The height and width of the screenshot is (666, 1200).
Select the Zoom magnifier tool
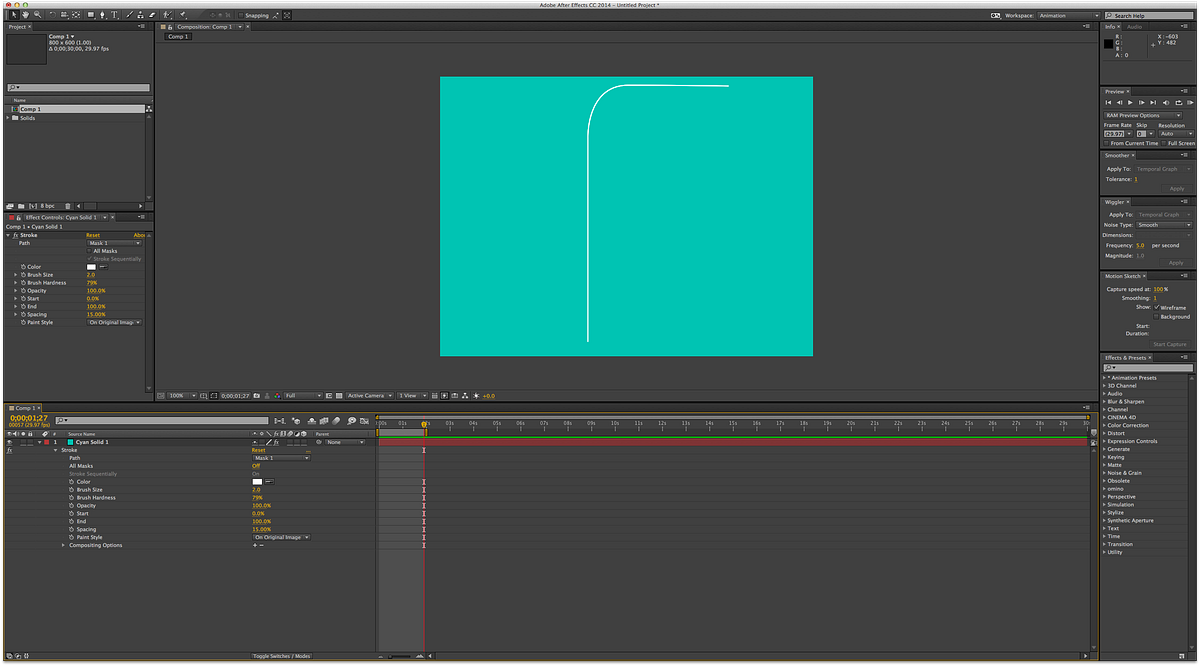coord(38,15)
